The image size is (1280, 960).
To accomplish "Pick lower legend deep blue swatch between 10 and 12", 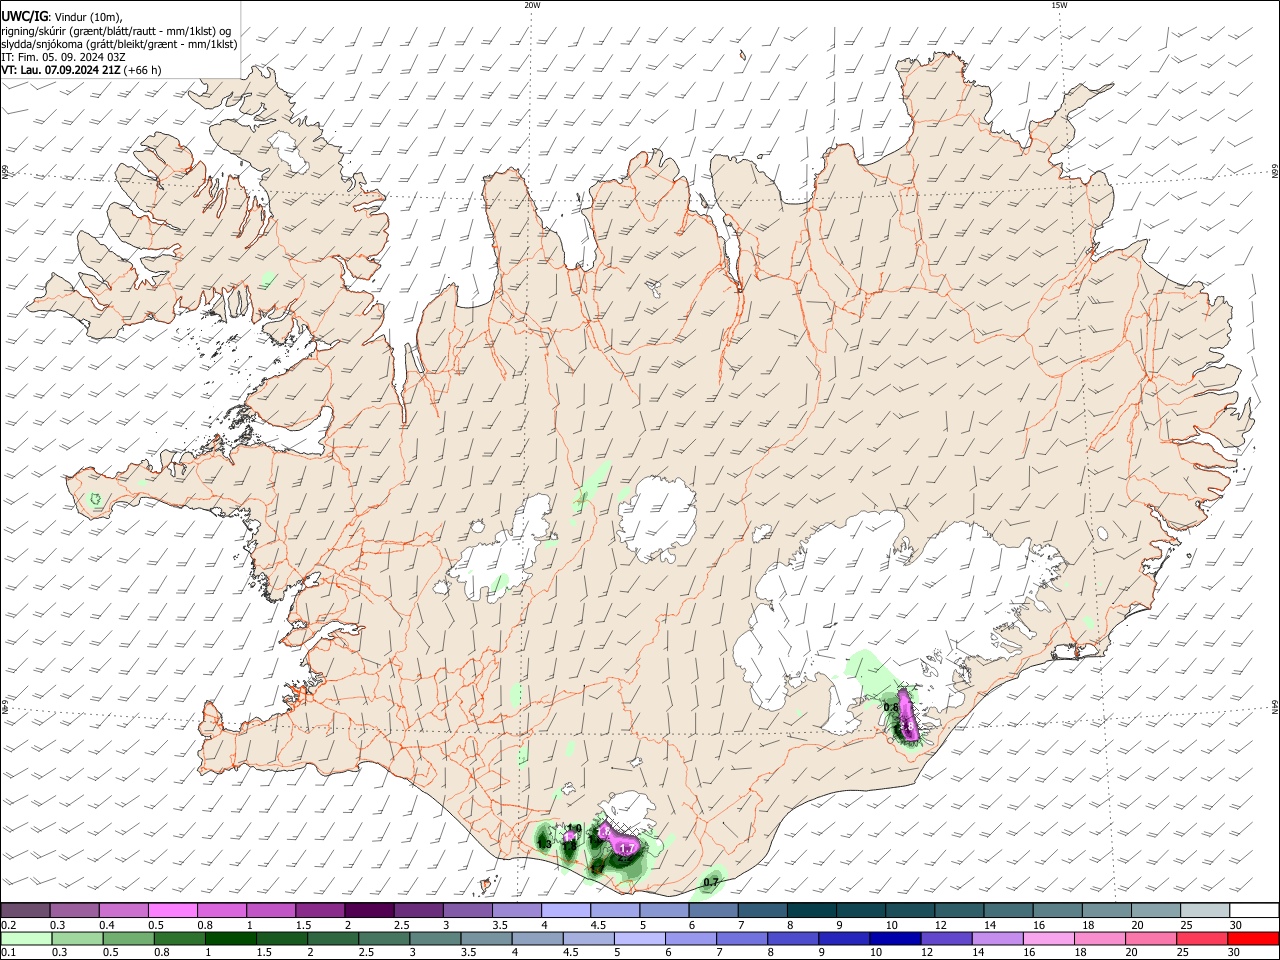I will (x=894, y=938).
